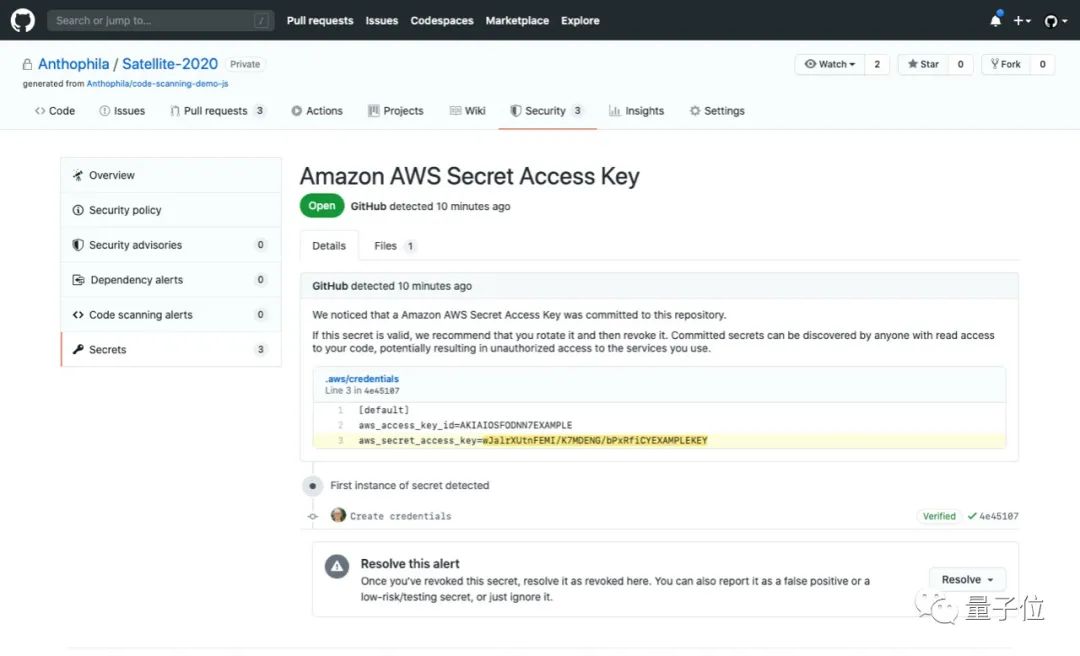Click the commit author avatar

click(x=338, y=515)
